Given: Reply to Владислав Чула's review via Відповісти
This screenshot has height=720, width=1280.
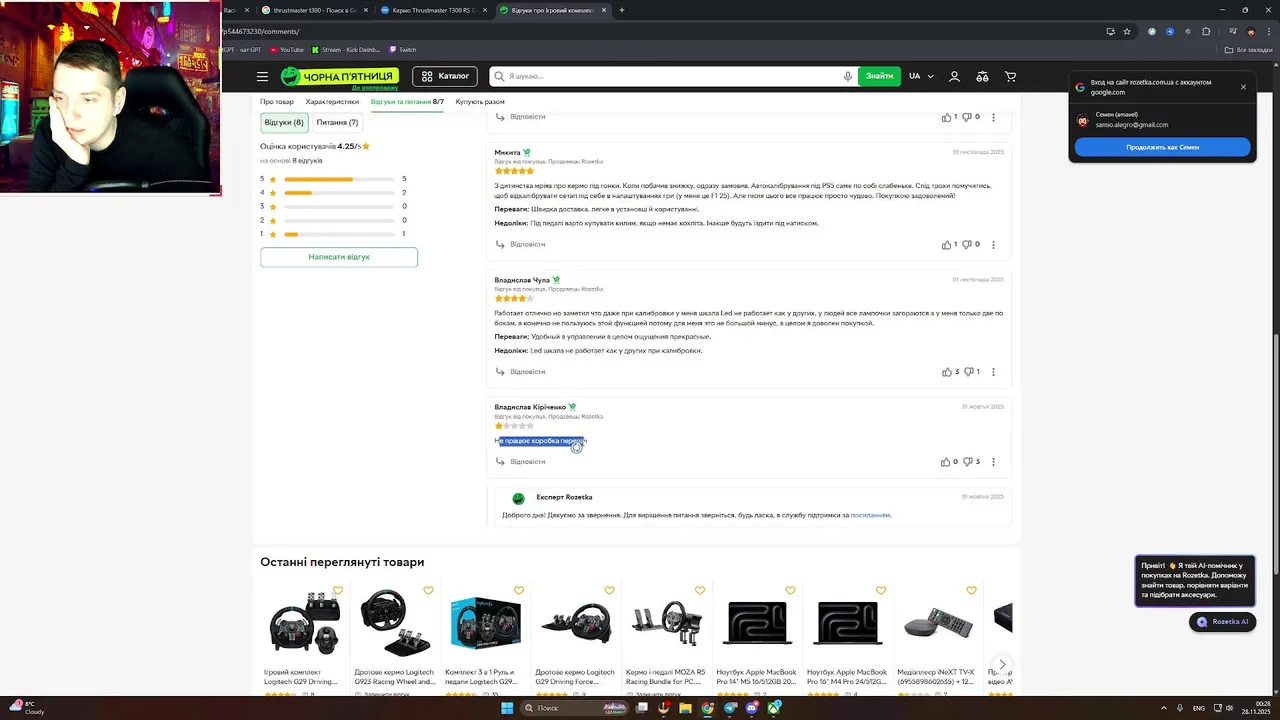Looking at the screenshot, I should click(x=520, y=372).
